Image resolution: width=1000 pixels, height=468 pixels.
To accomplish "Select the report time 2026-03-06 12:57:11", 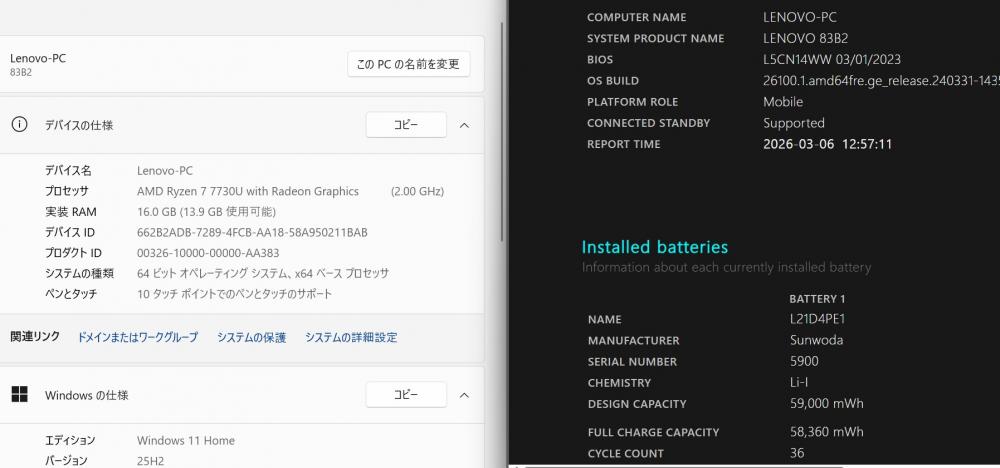I will click(827, 144).
